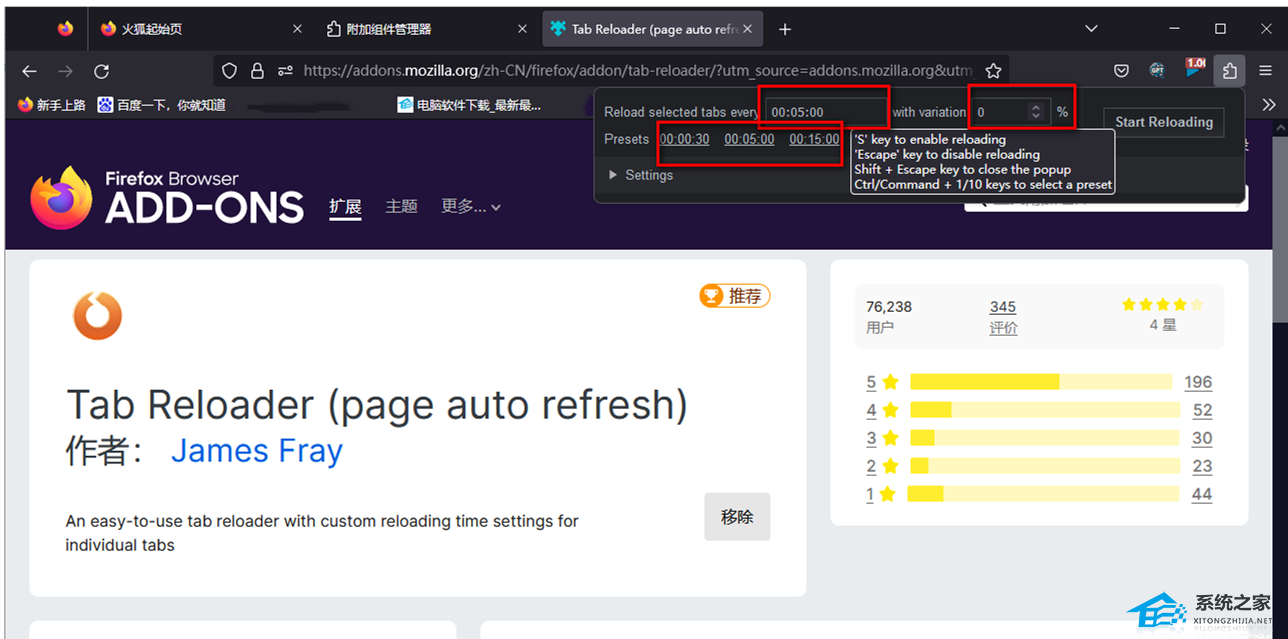The width and height of the screenshot is (1288, 639).
Task: Select the 00:05:00 preset
Action: 749,139
